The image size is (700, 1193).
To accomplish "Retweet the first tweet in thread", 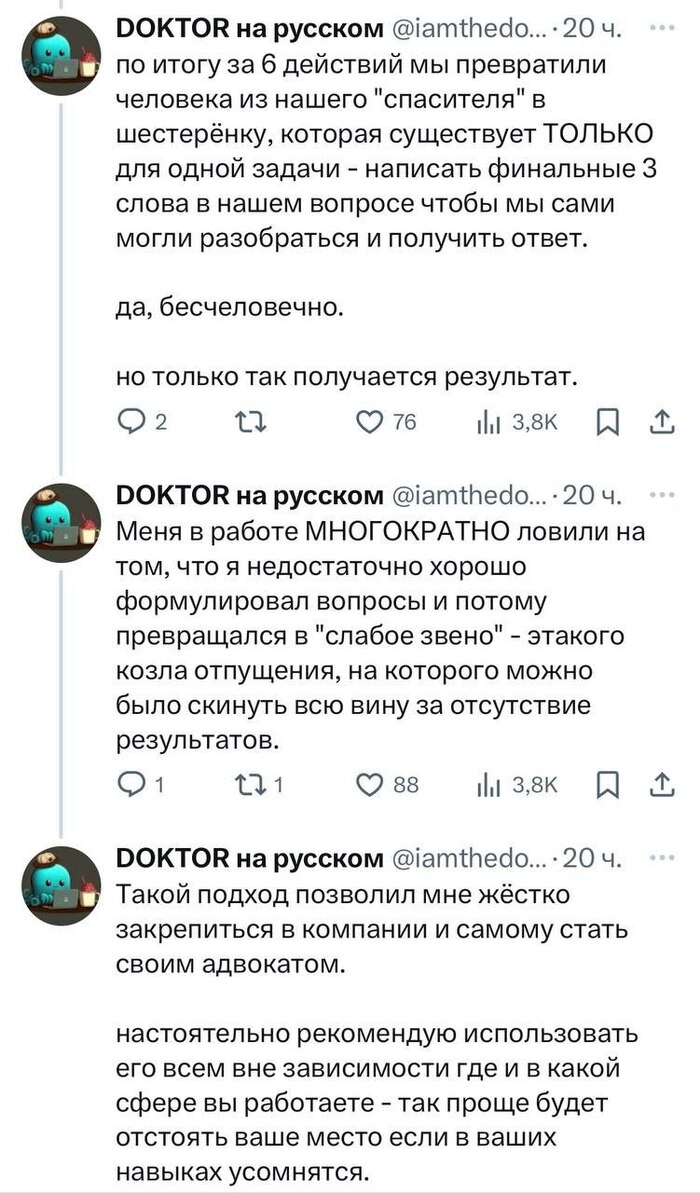I will tap(242, 424).
